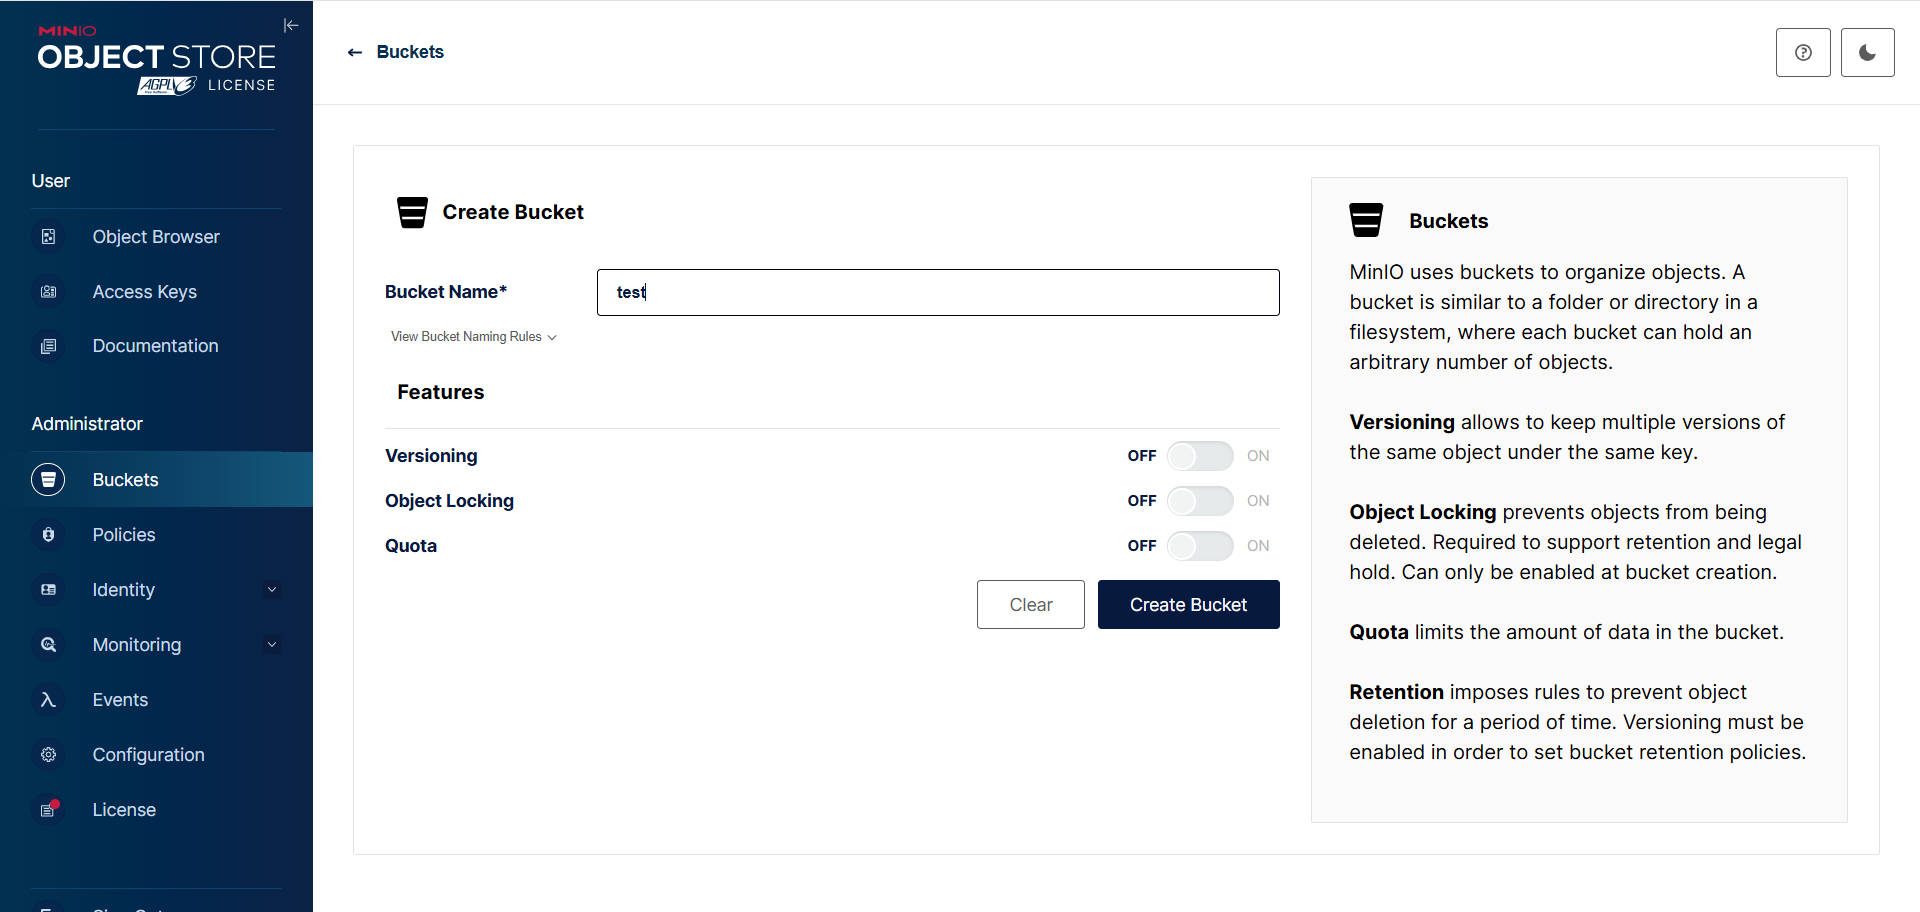Open the Documentation menu item
The height and width of the screenshot is (912, 1920).
point(156,346)
